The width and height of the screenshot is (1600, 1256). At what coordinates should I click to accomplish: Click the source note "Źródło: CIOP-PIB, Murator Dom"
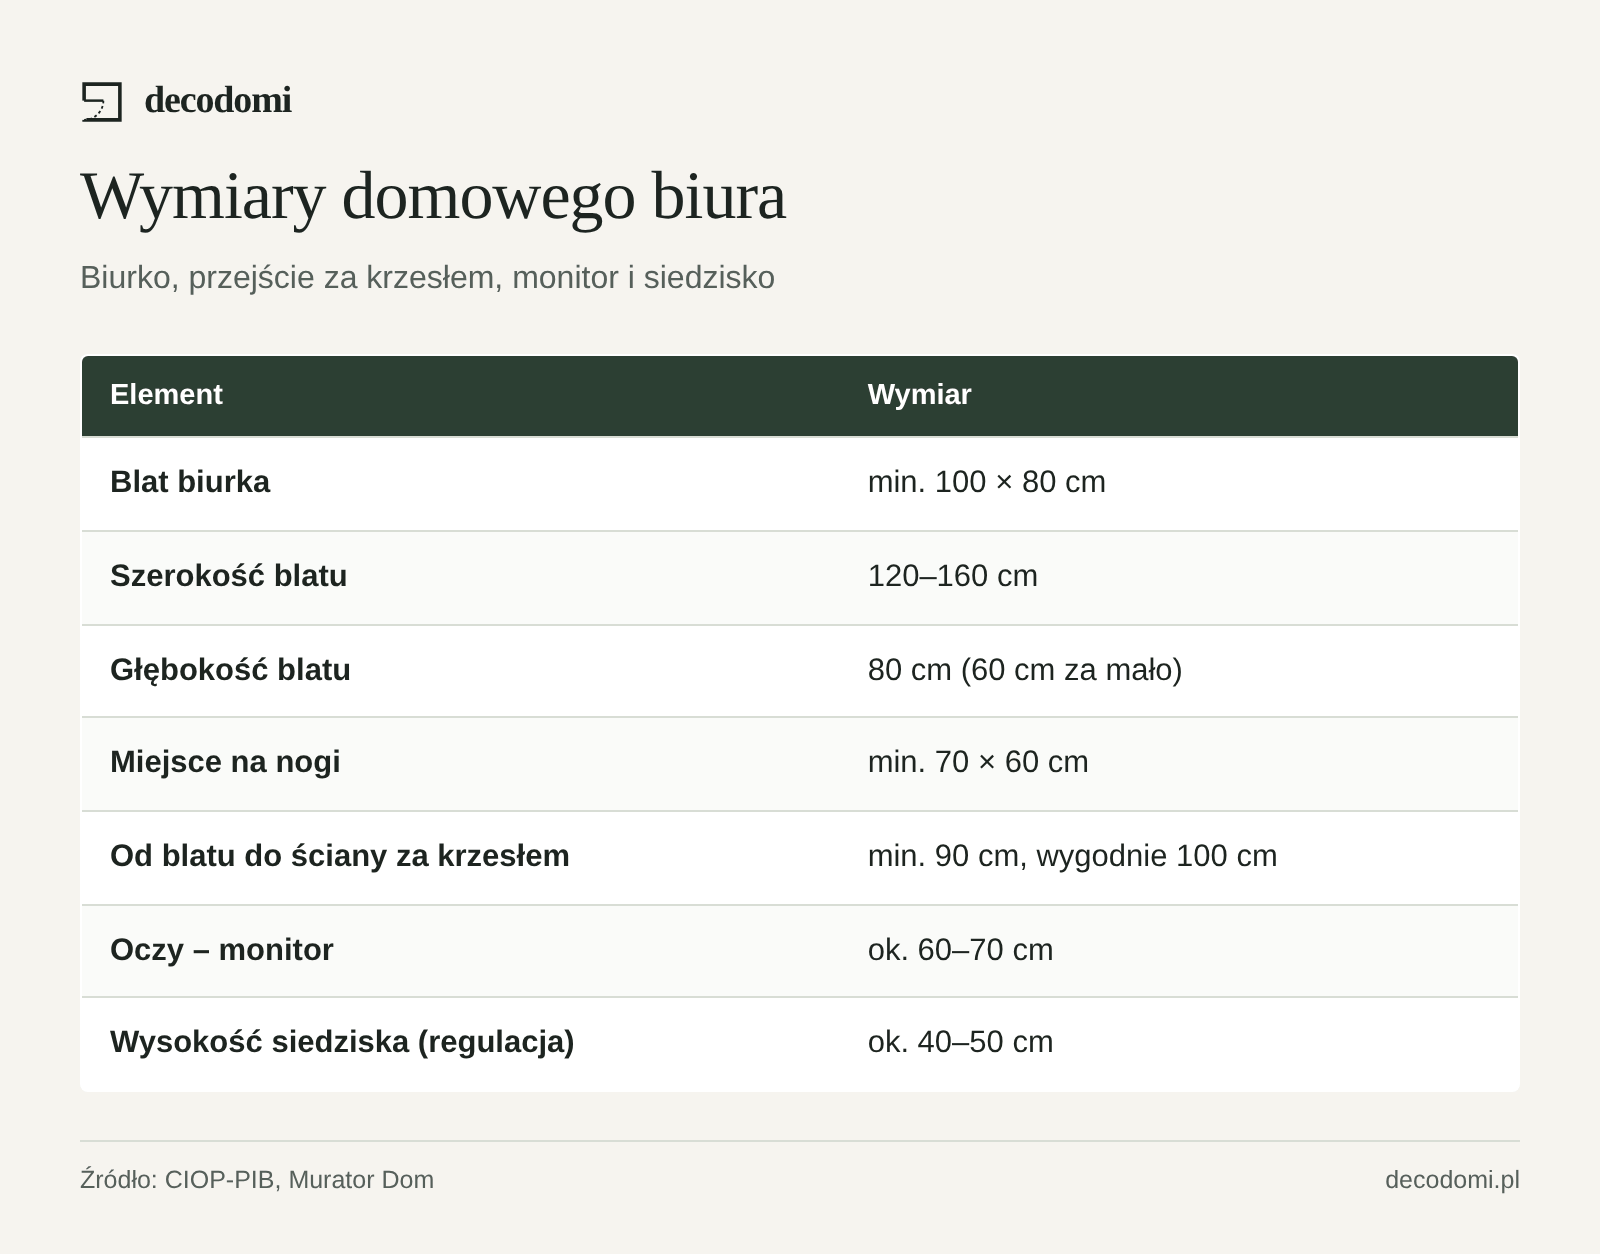257,1180
